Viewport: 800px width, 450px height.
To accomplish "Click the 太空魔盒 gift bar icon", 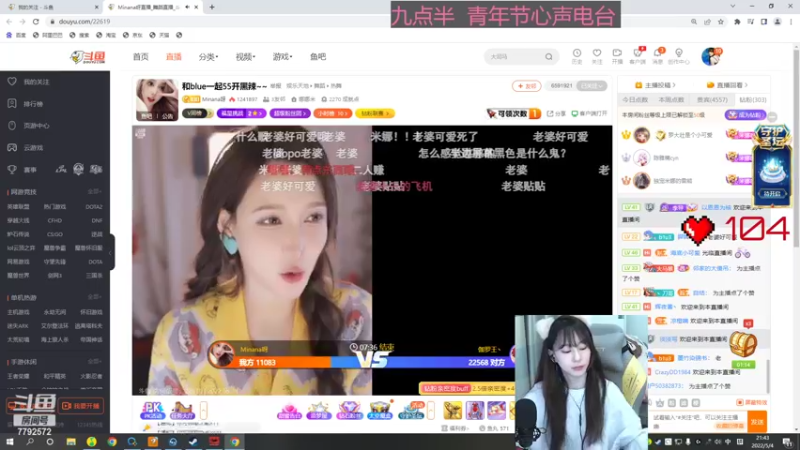I will 380,410.
